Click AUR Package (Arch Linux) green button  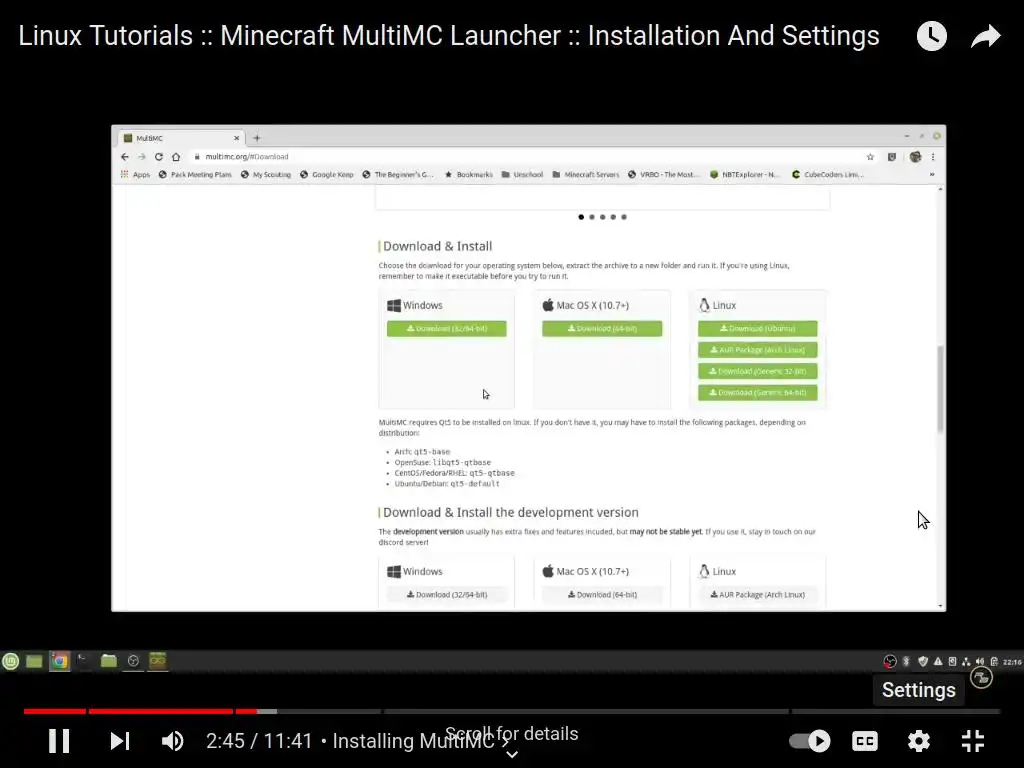click(758, 350)
